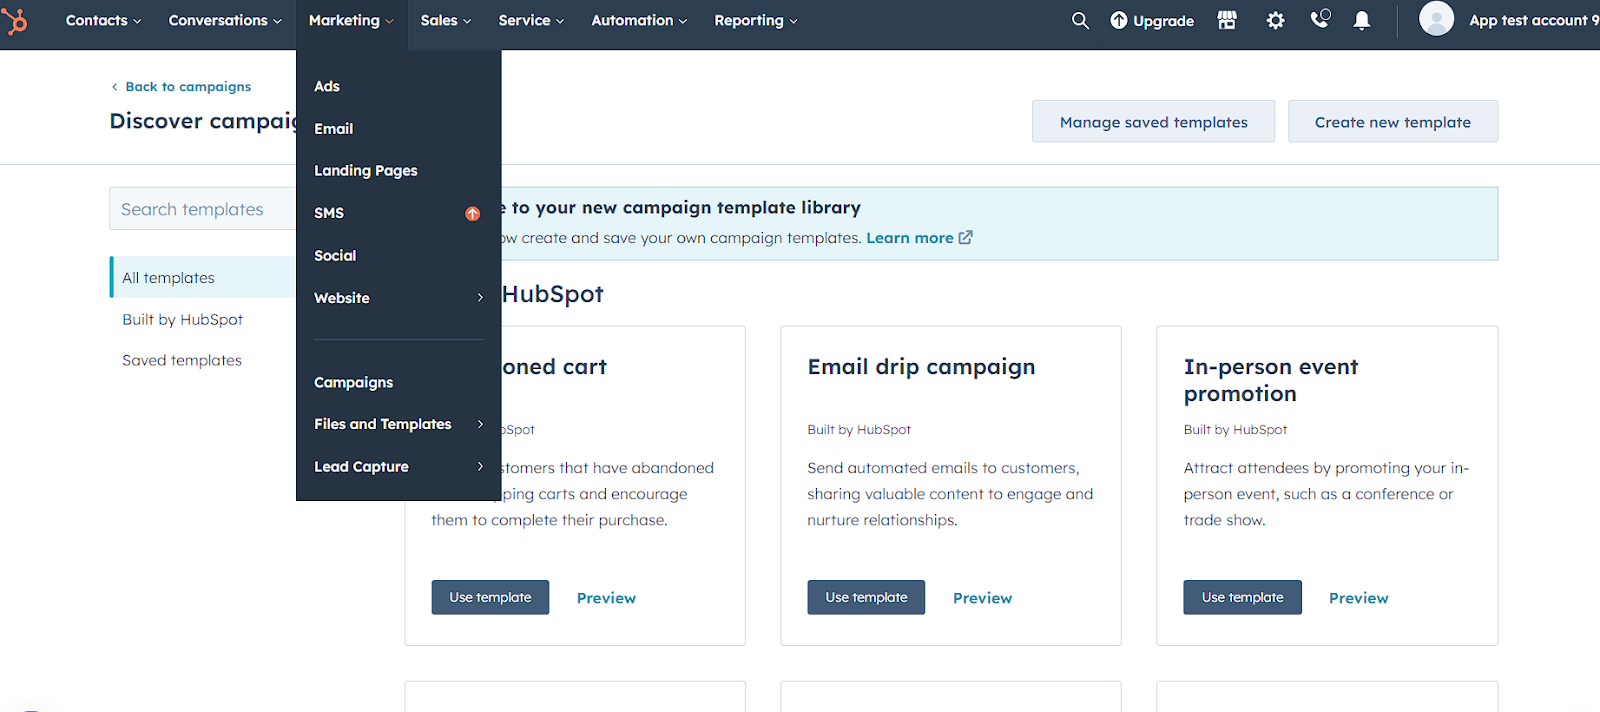This screenshot has height=712, width=1600.
Task: Open the App test account menu
Action: click(x=1533, y=20)
